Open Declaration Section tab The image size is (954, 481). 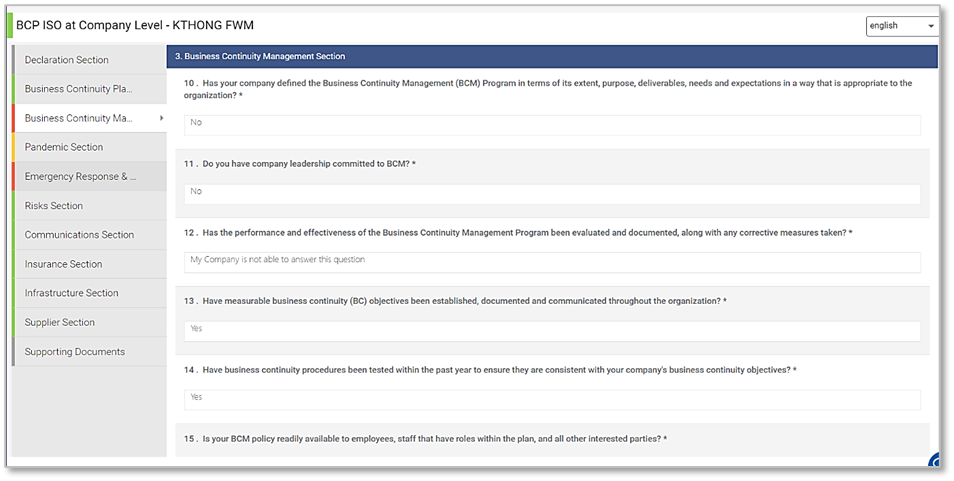(x=89, y=60)
